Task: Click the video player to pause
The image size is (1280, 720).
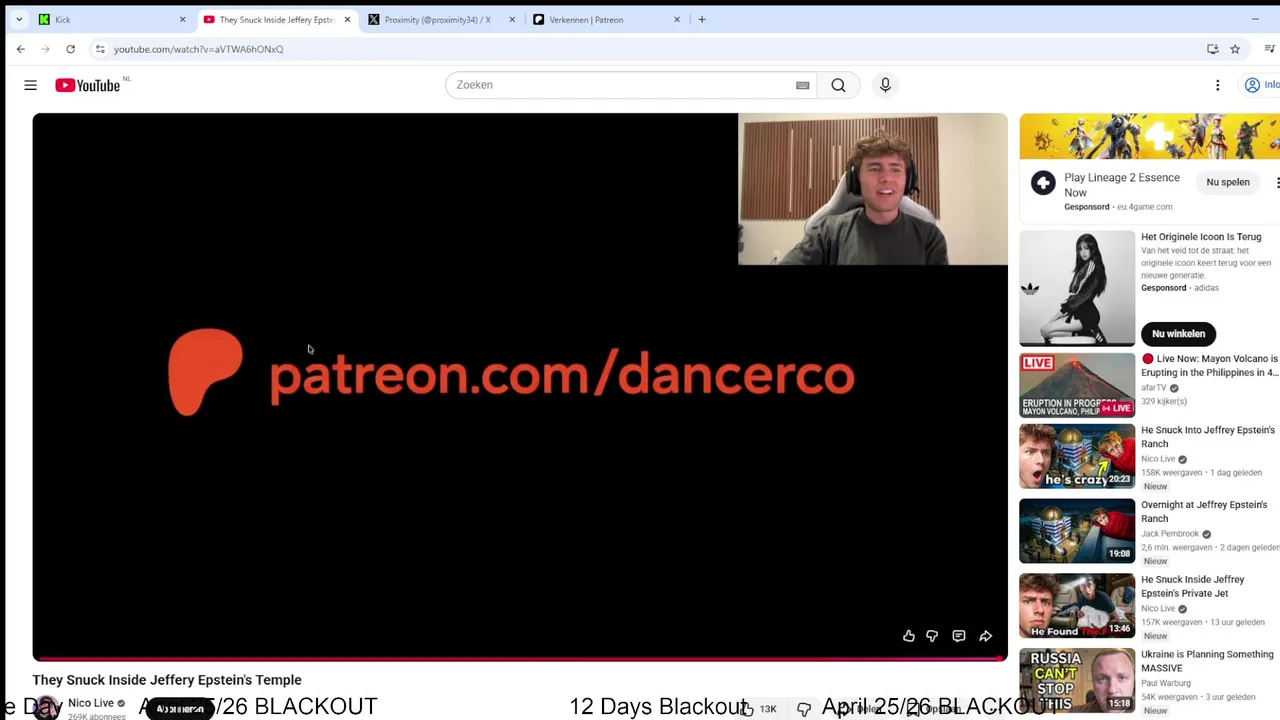Action: [520, 385]
